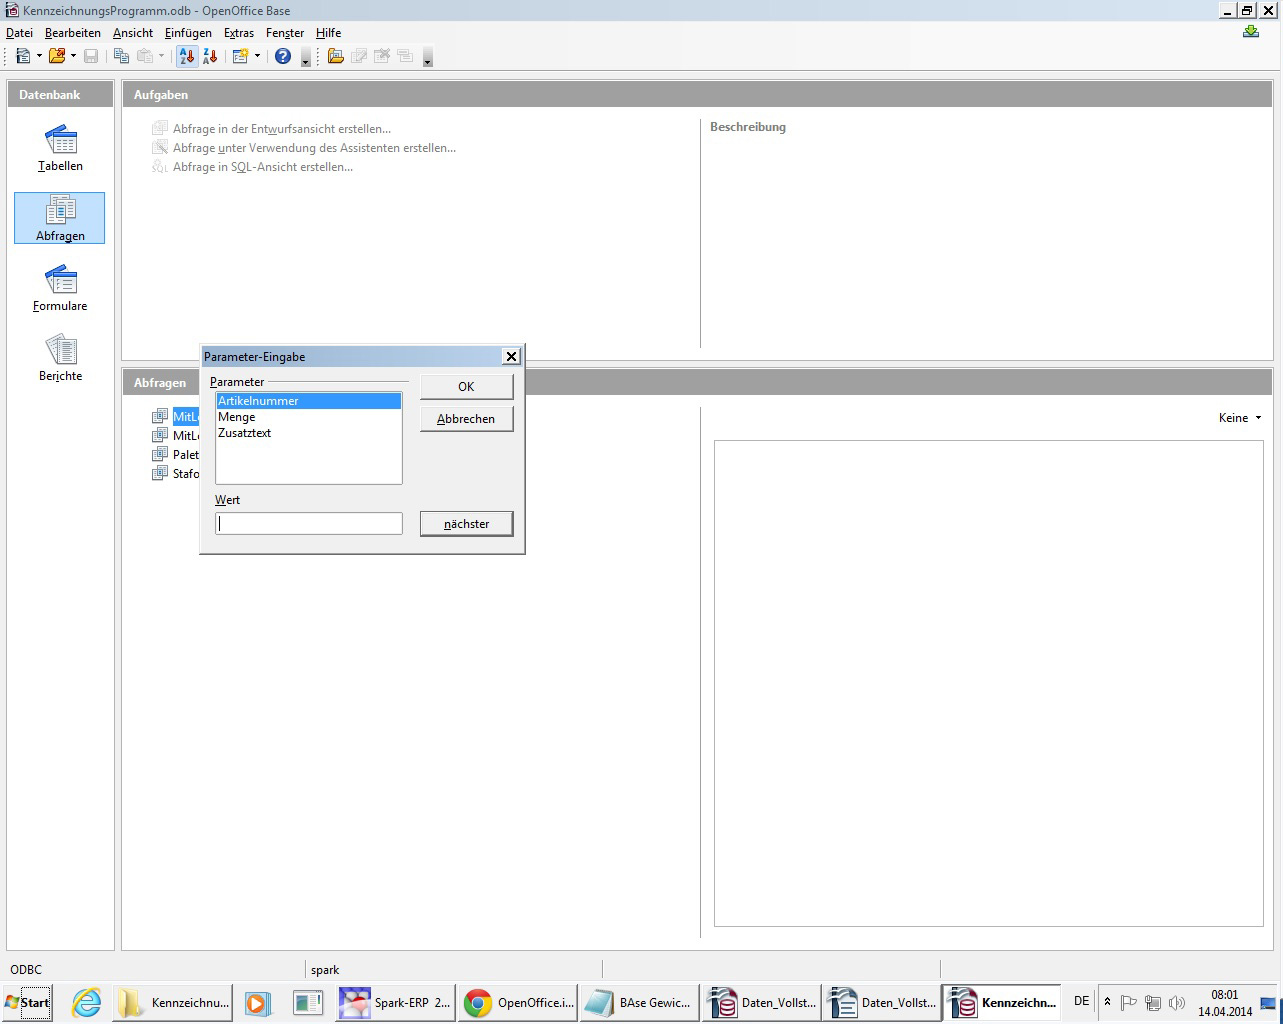This screenshot has width=1283, height=1024.
Task: Click the nächster button
Action: pyautogui.click(x=466, y=524)
